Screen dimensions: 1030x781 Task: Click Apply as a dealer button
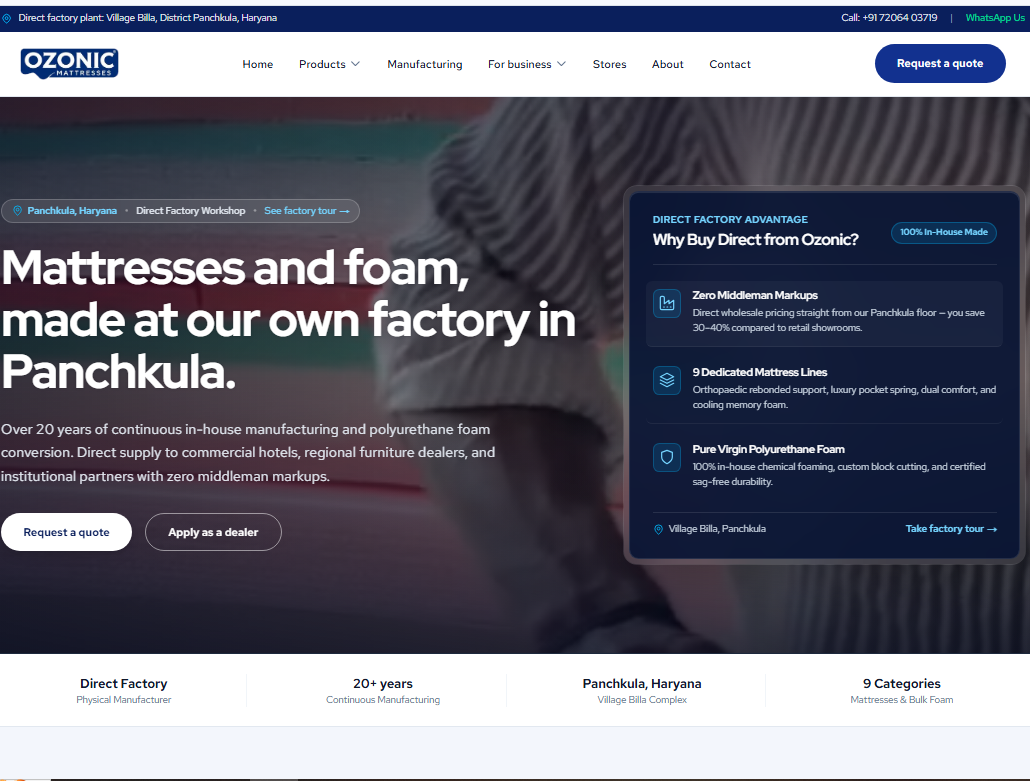click(x=213, y=532)
